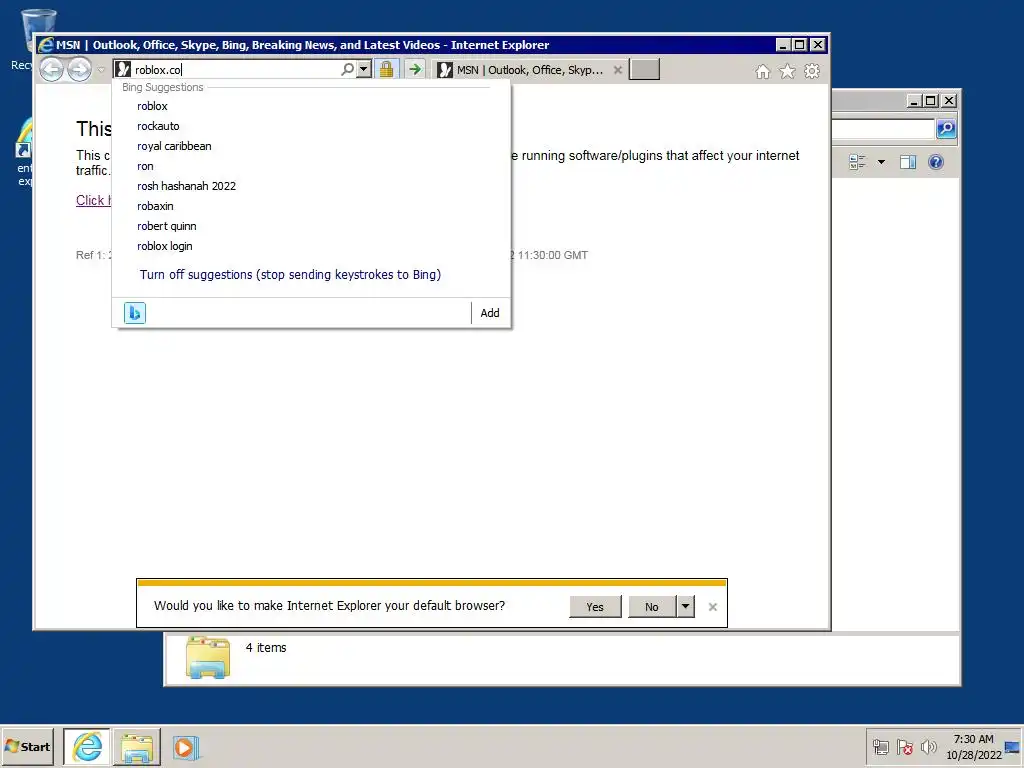Screen dimensions: 1024x768
Task: Expand the address bar autocomplete dropdown
Action: (364, 69)
